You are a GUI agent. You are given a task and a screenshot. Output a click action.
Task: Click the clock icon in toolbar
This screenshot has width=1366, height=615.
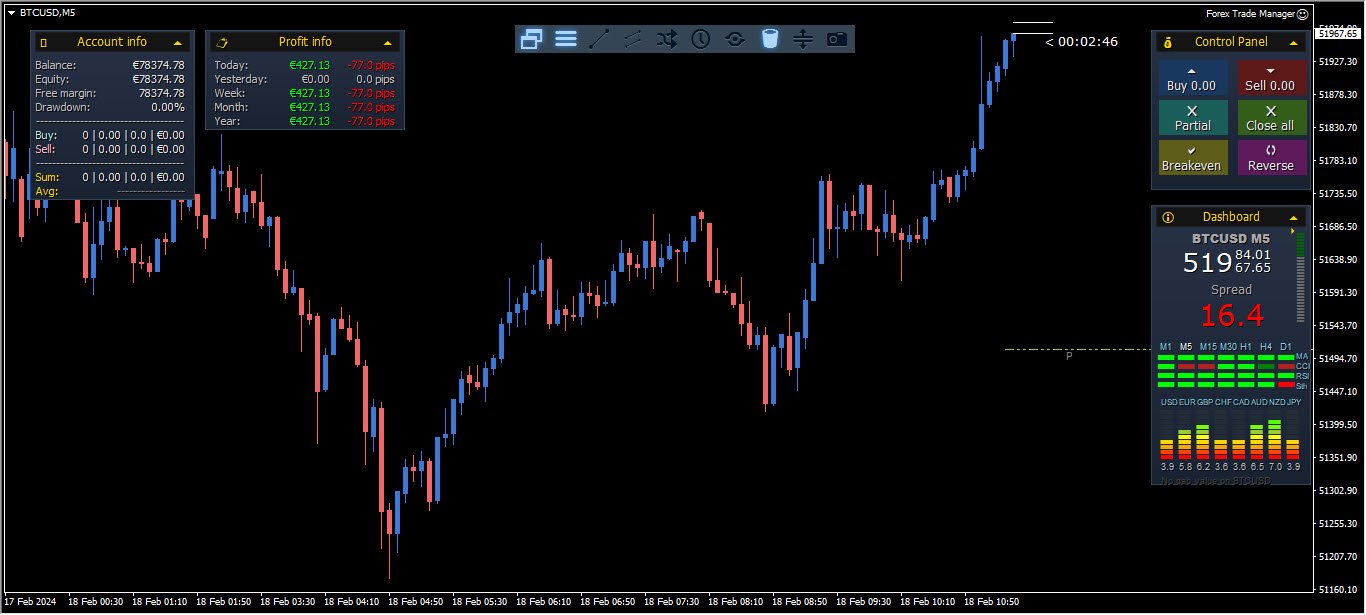point(701,39)
